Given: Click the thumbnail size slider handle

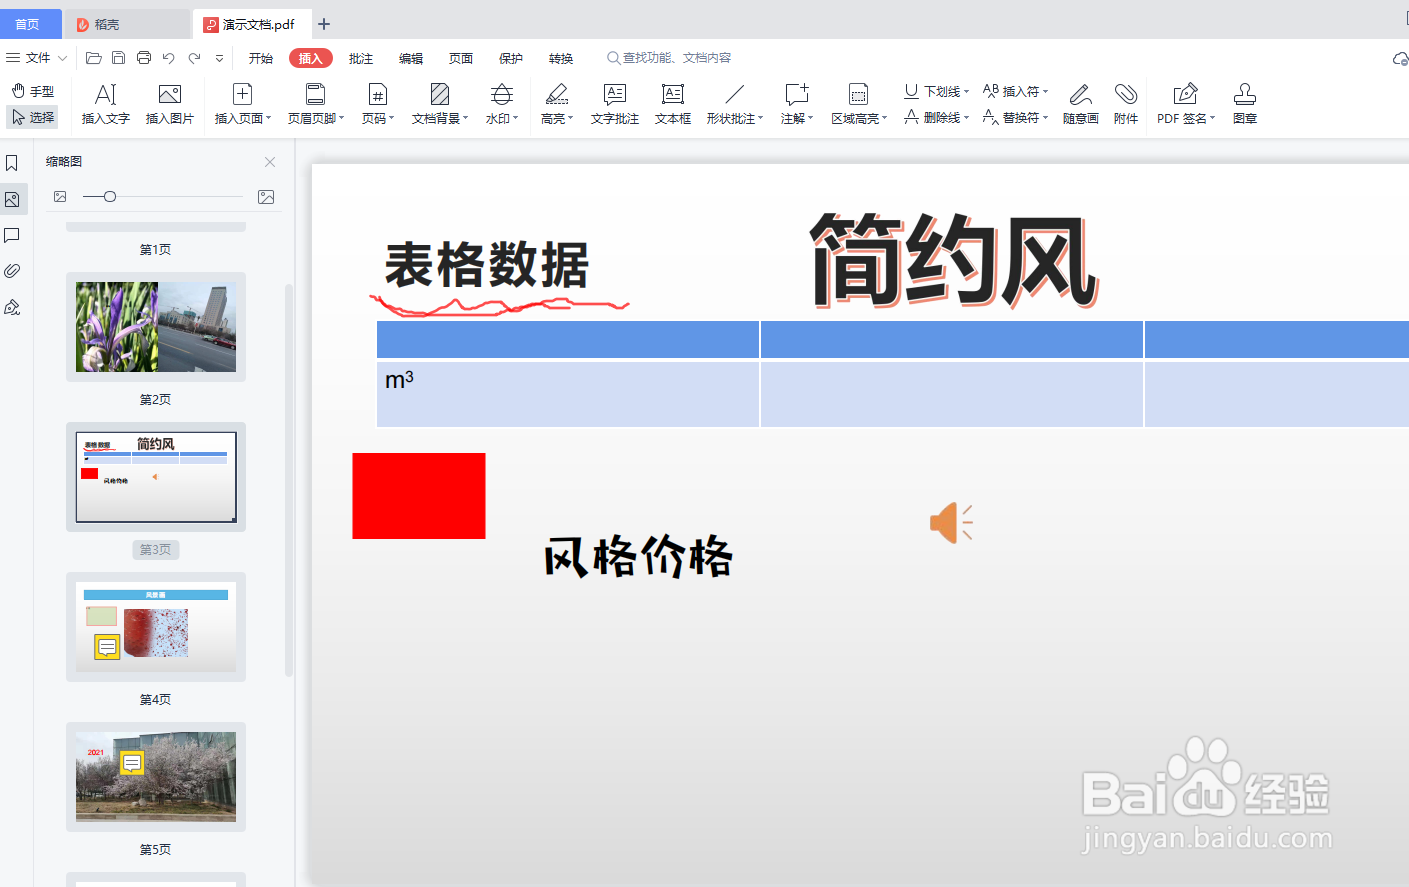Looking at the screenshot, I should point(110,197).
